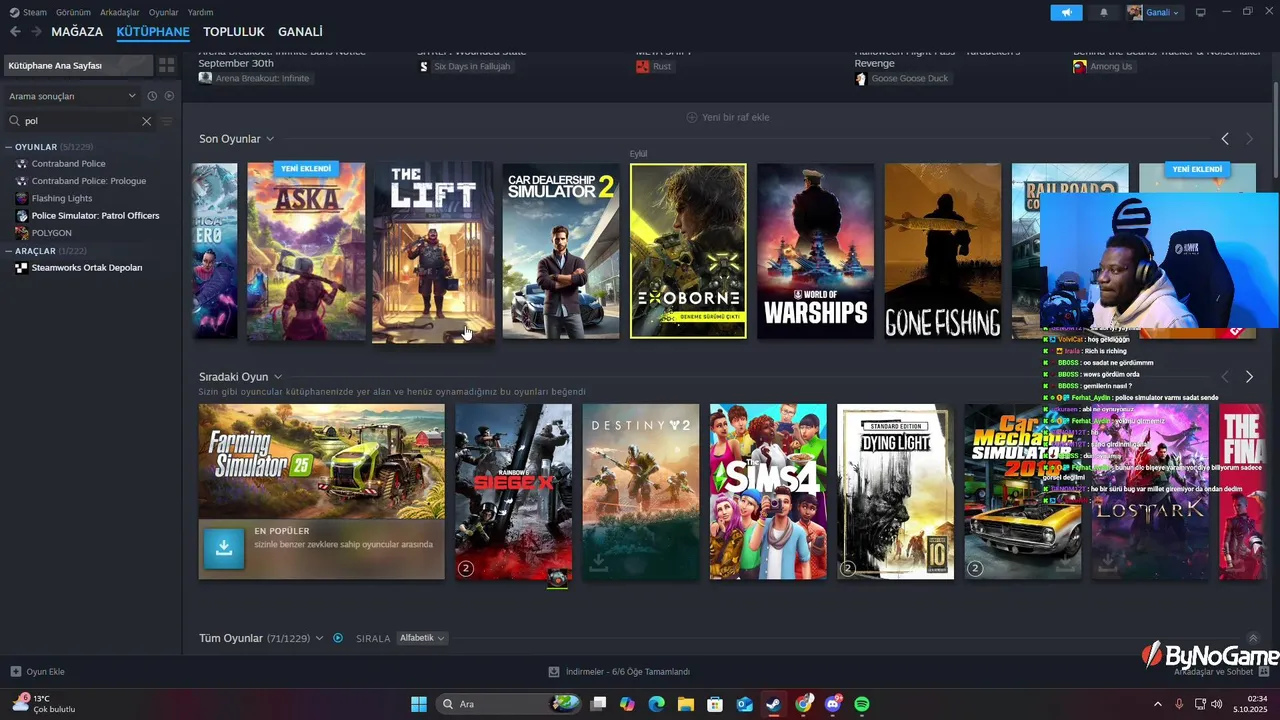1280x720 pixels.
Task: Open The Sims 4 game cover
Action: (768, 491)
